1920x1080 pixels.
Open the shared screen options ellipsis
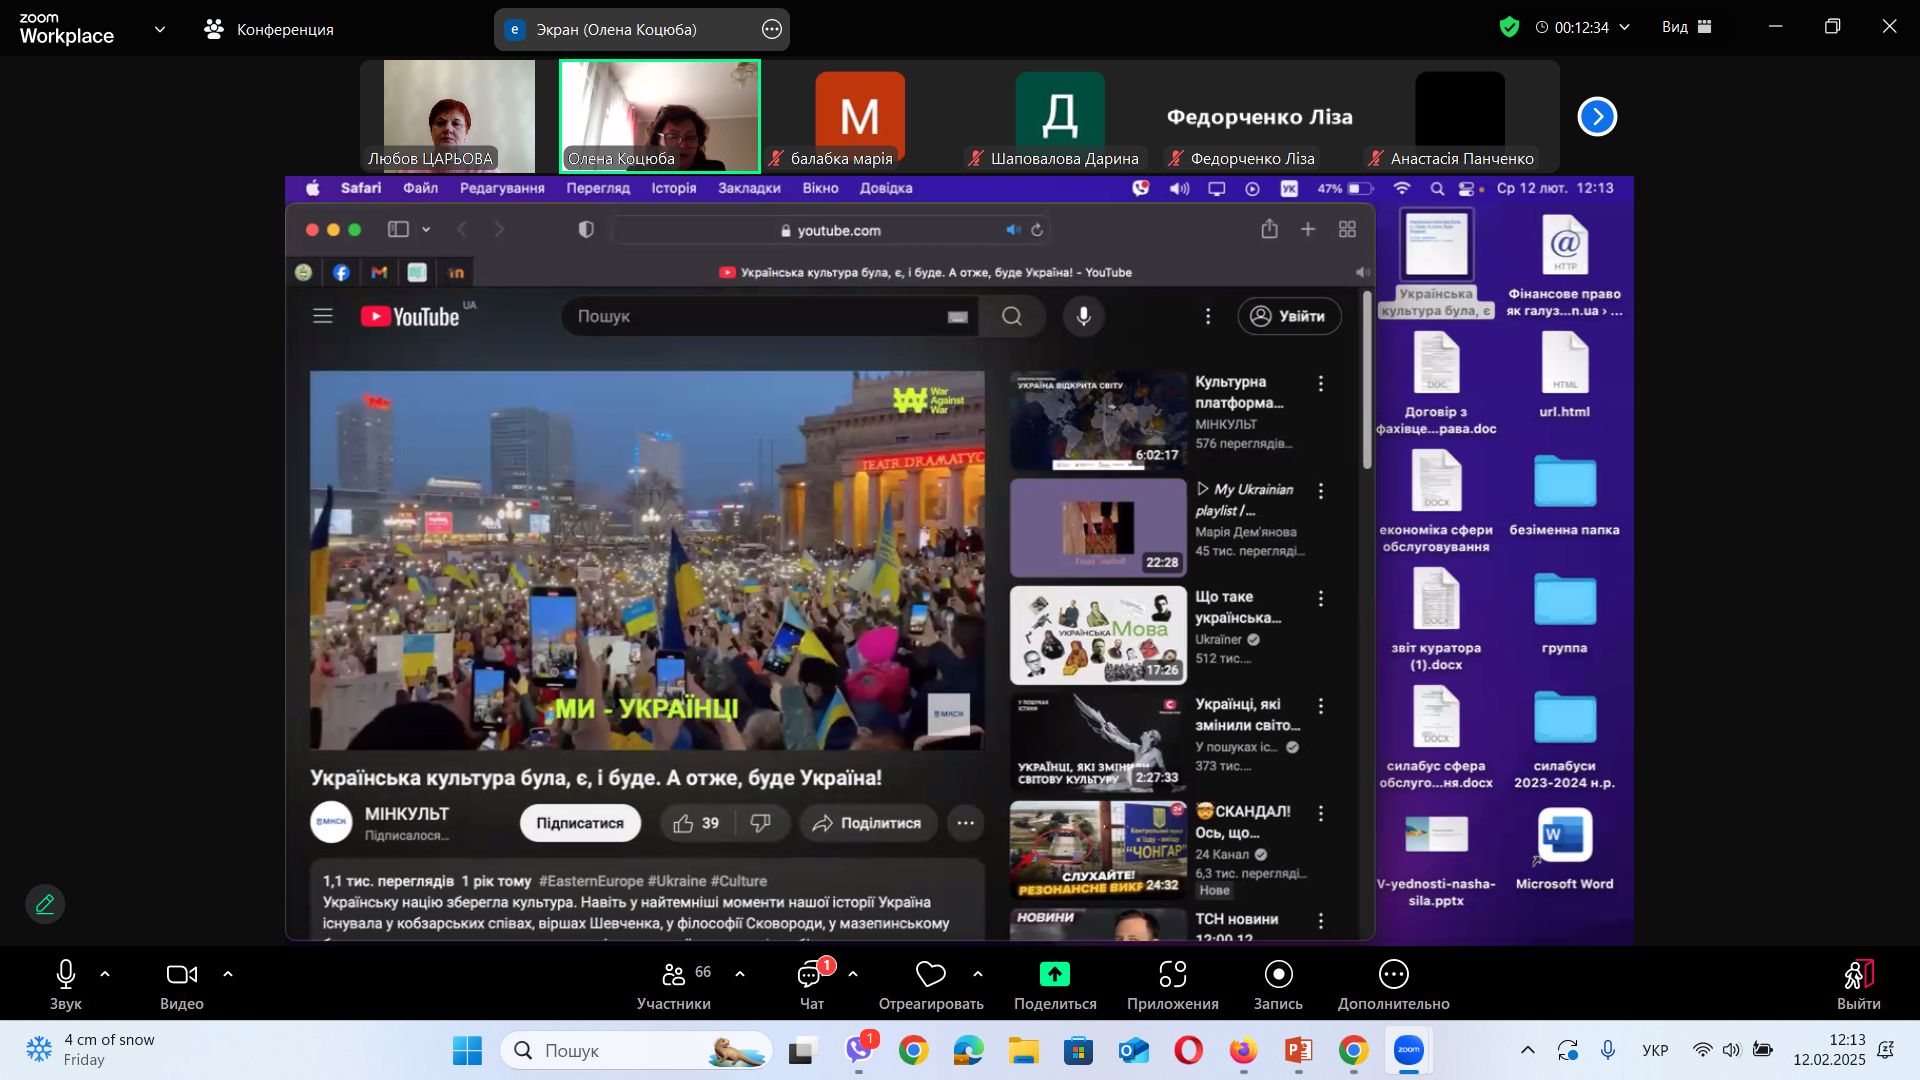click(x=771, y=29)
